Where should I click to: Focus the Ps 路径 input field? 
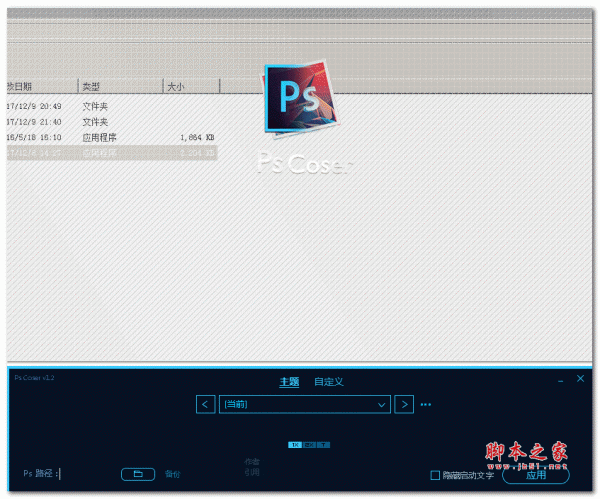tap(88, 474)
